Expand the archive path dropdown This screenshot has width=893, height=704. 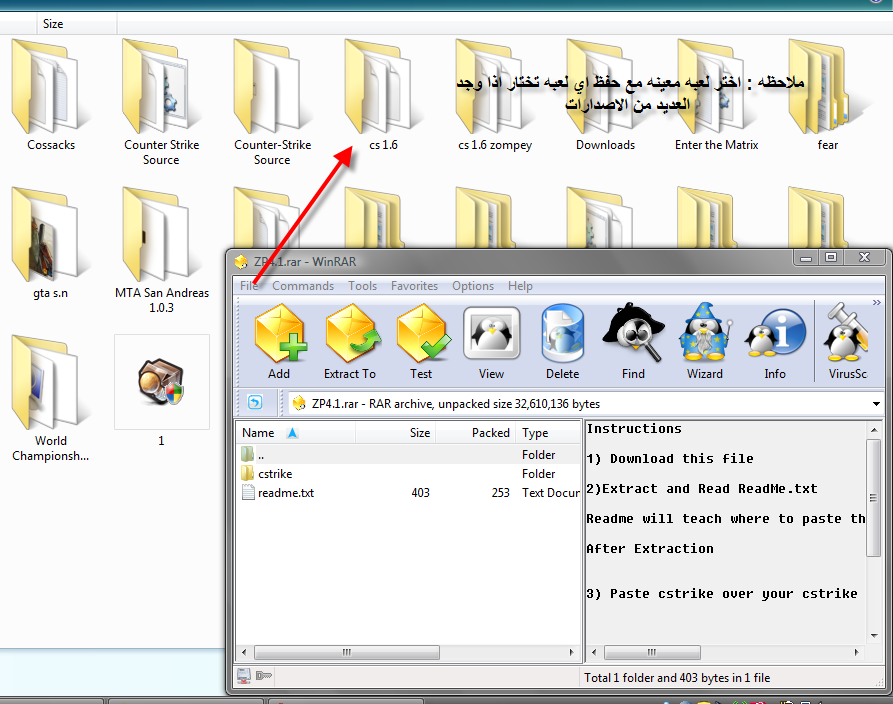pos(876,404)
